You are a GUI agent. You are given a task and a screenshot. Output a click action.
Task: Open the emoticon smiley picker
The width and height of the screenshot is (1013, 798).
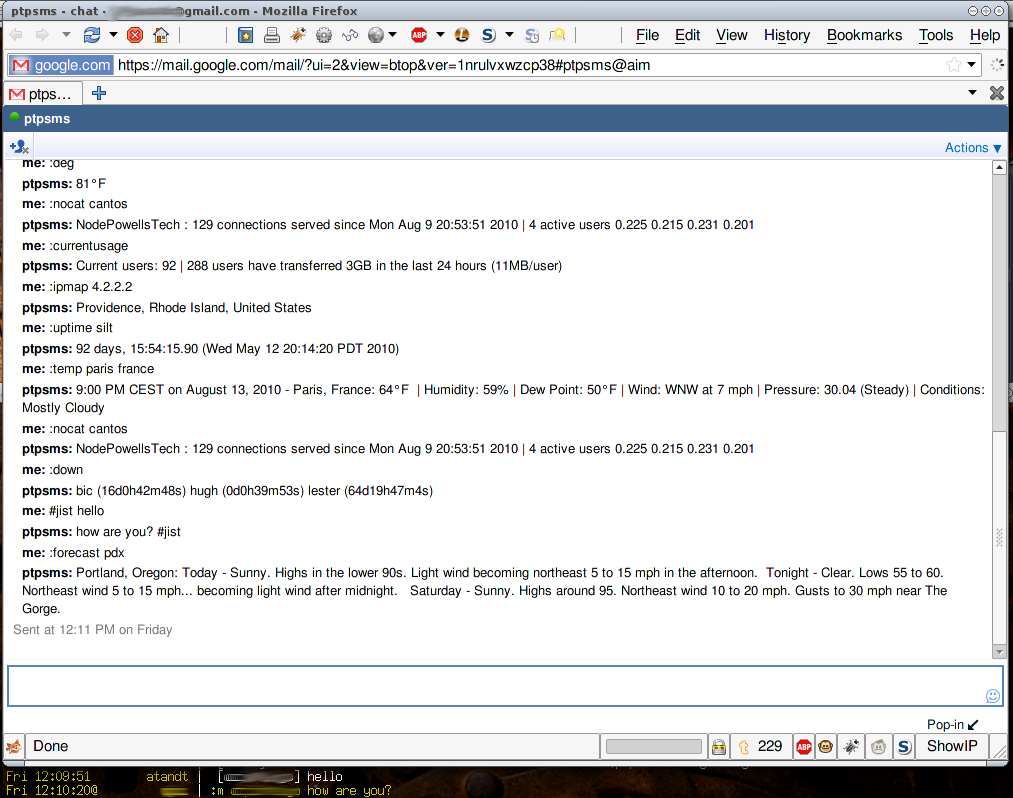[x=992, y=695]
